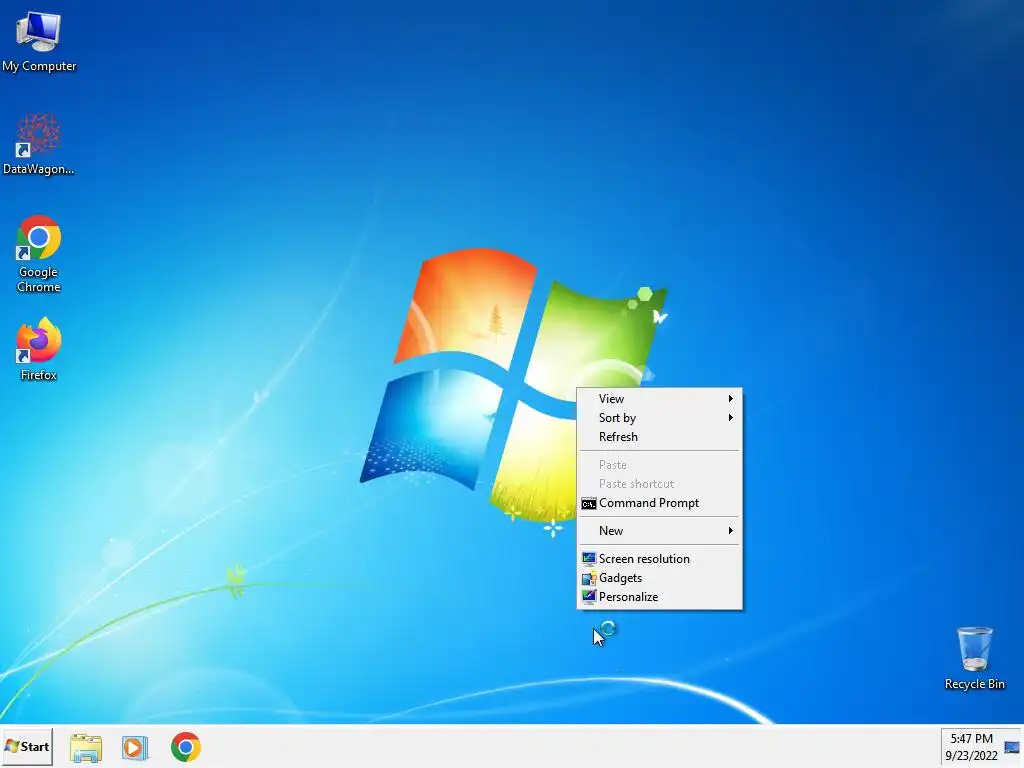Choose Personalize in the context menu
This screenshot has width=1024, height=768.
click(x=660, y=597)
